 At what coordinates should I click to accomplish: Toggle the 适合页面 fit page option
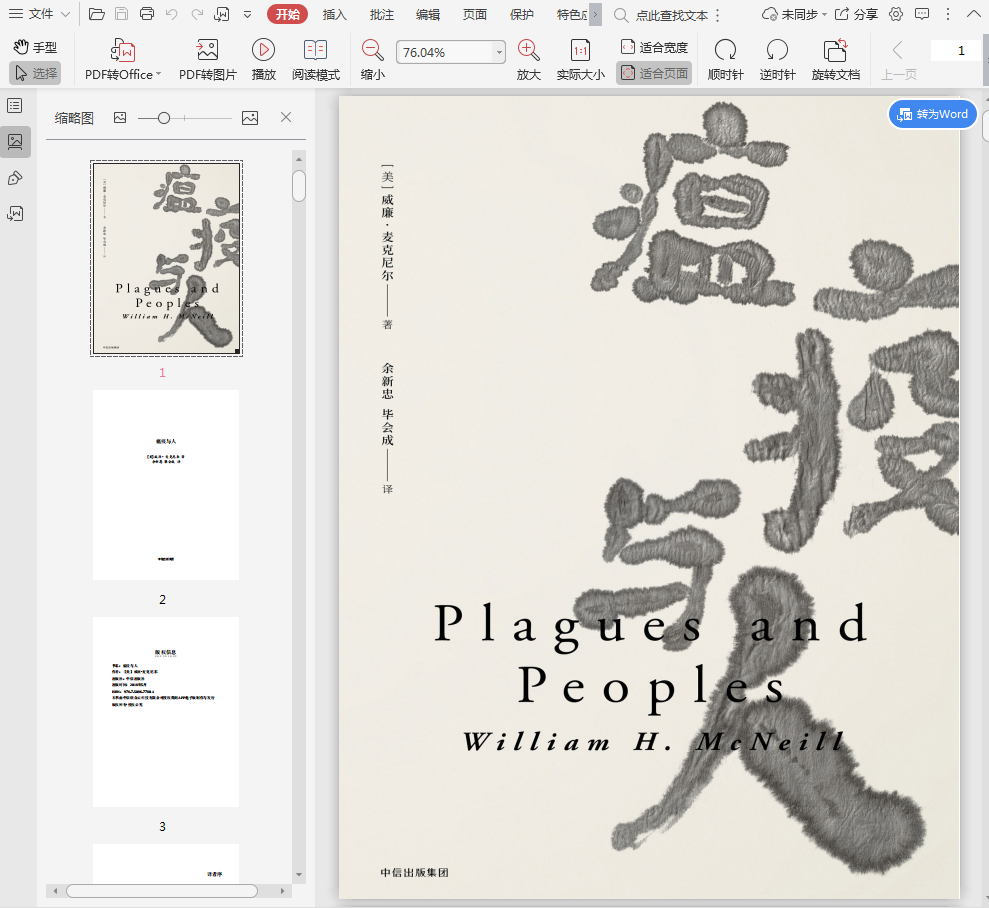(654, 73)
